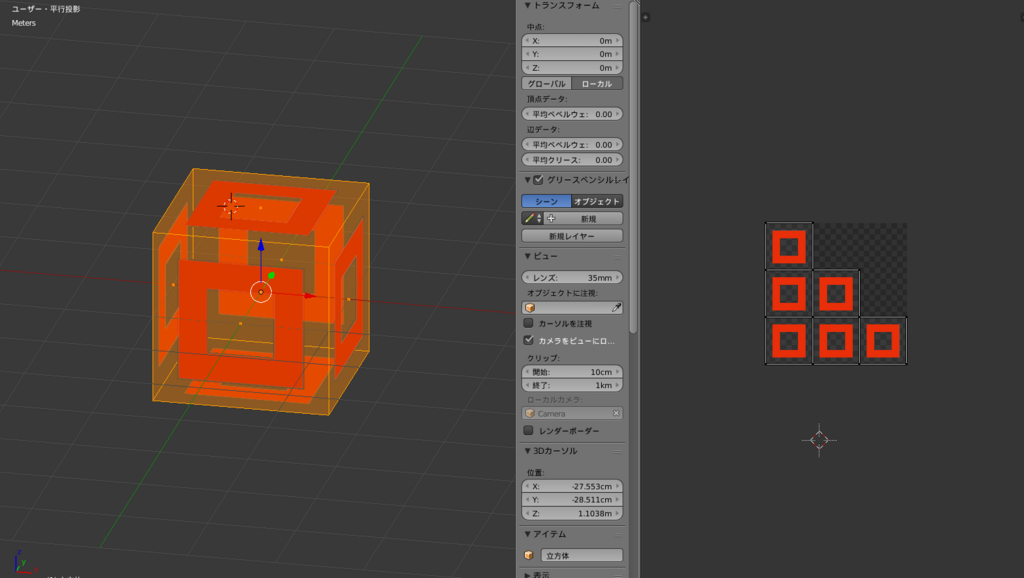
Task: Click the 3D cursor X position field
Action: [572, 487]
